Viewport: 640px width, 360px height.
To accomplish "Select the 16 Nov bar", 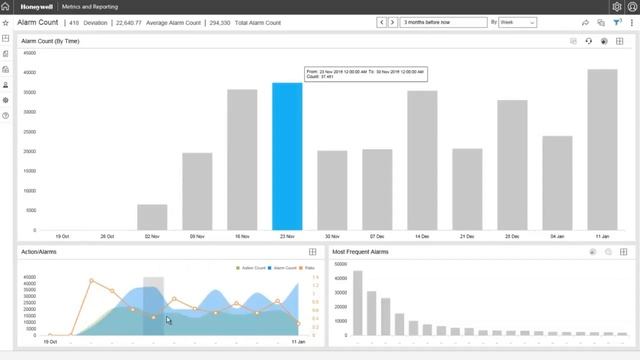I will point(242,160).
